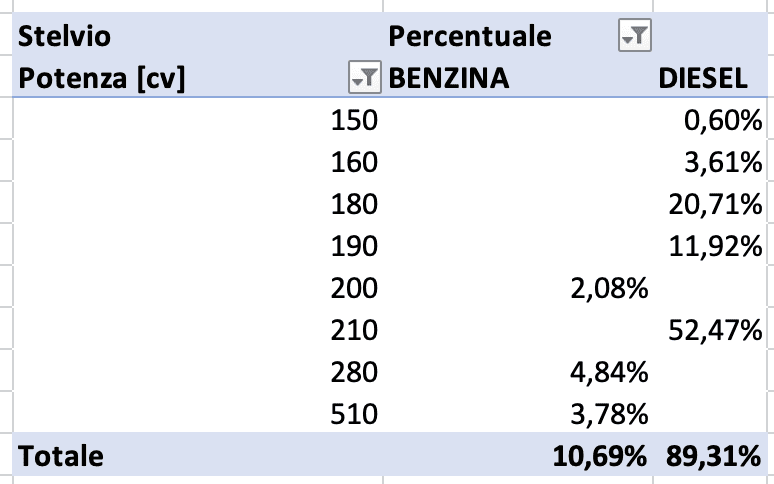Click the 280 row label cell
Screen dimensions: 774x484
(x=354, y=373)
